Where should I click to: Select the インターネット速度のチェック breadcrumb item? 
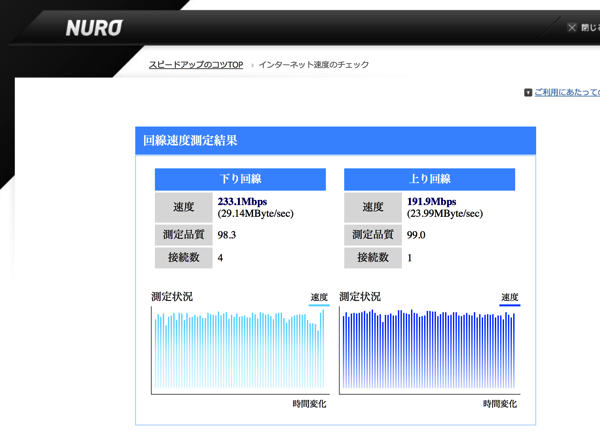[314, 65]
